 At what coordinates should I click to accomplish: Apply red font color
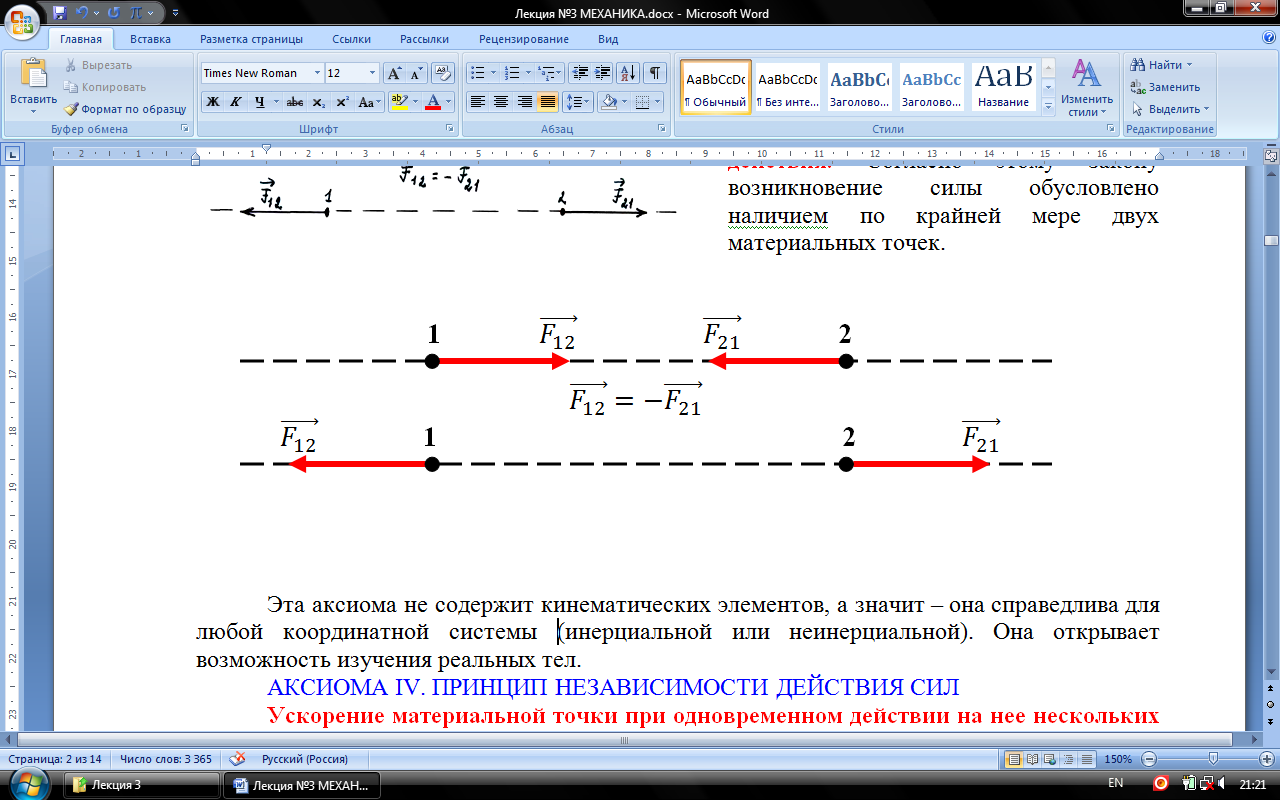[433, 102]
